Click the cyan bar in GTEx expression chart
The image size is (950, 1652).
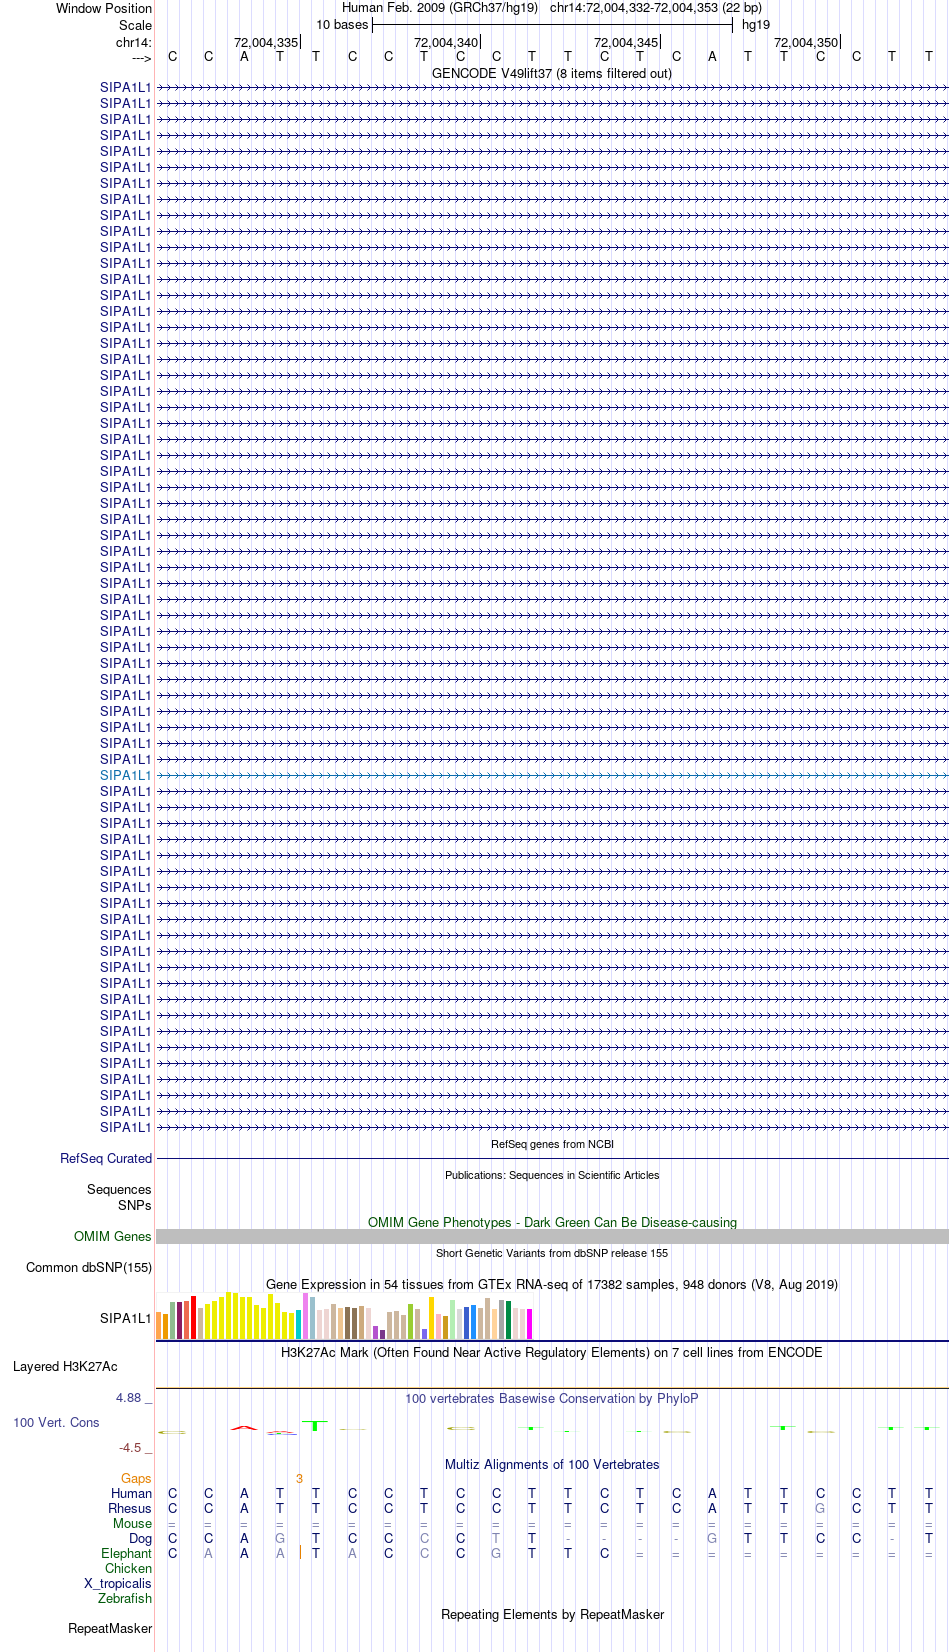coord(299,1324)
